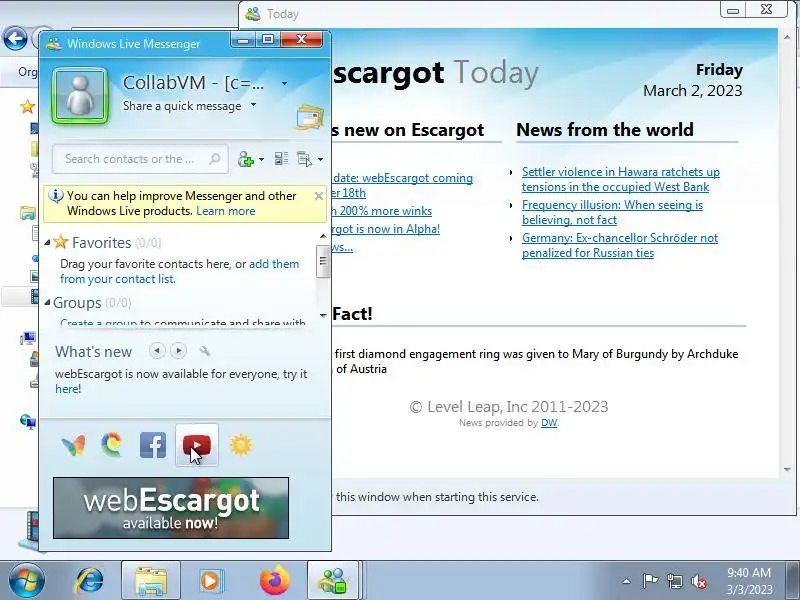Open the YouTube tab icon
This screenshot has width=800, height=600.
point(196,445)
